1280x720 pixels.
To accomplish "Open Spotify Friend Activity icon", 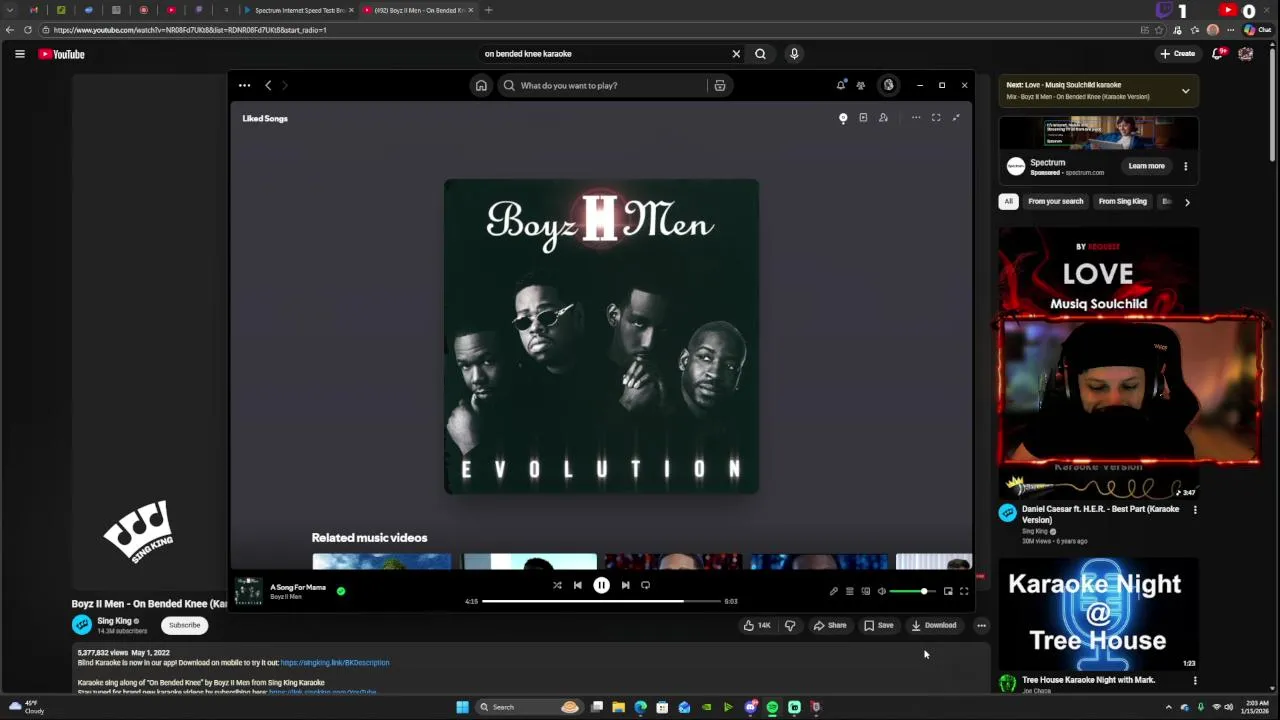I will [860, 85].
